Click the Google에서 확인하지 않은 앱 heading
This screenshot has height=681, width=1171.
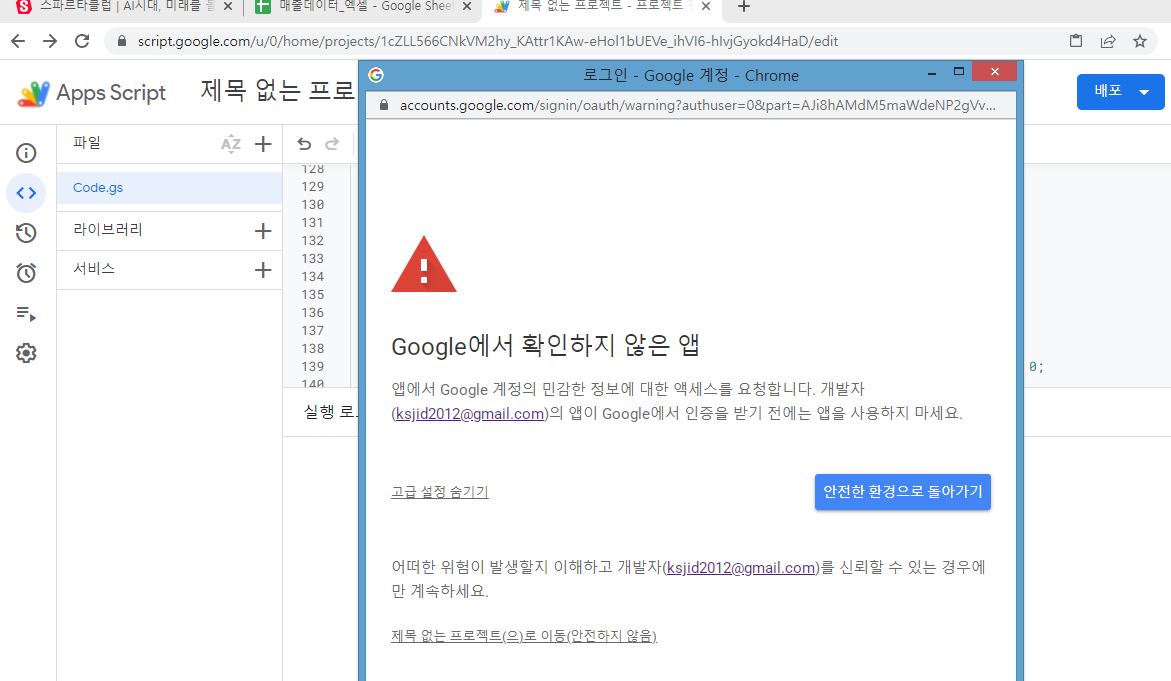(546, 346)
